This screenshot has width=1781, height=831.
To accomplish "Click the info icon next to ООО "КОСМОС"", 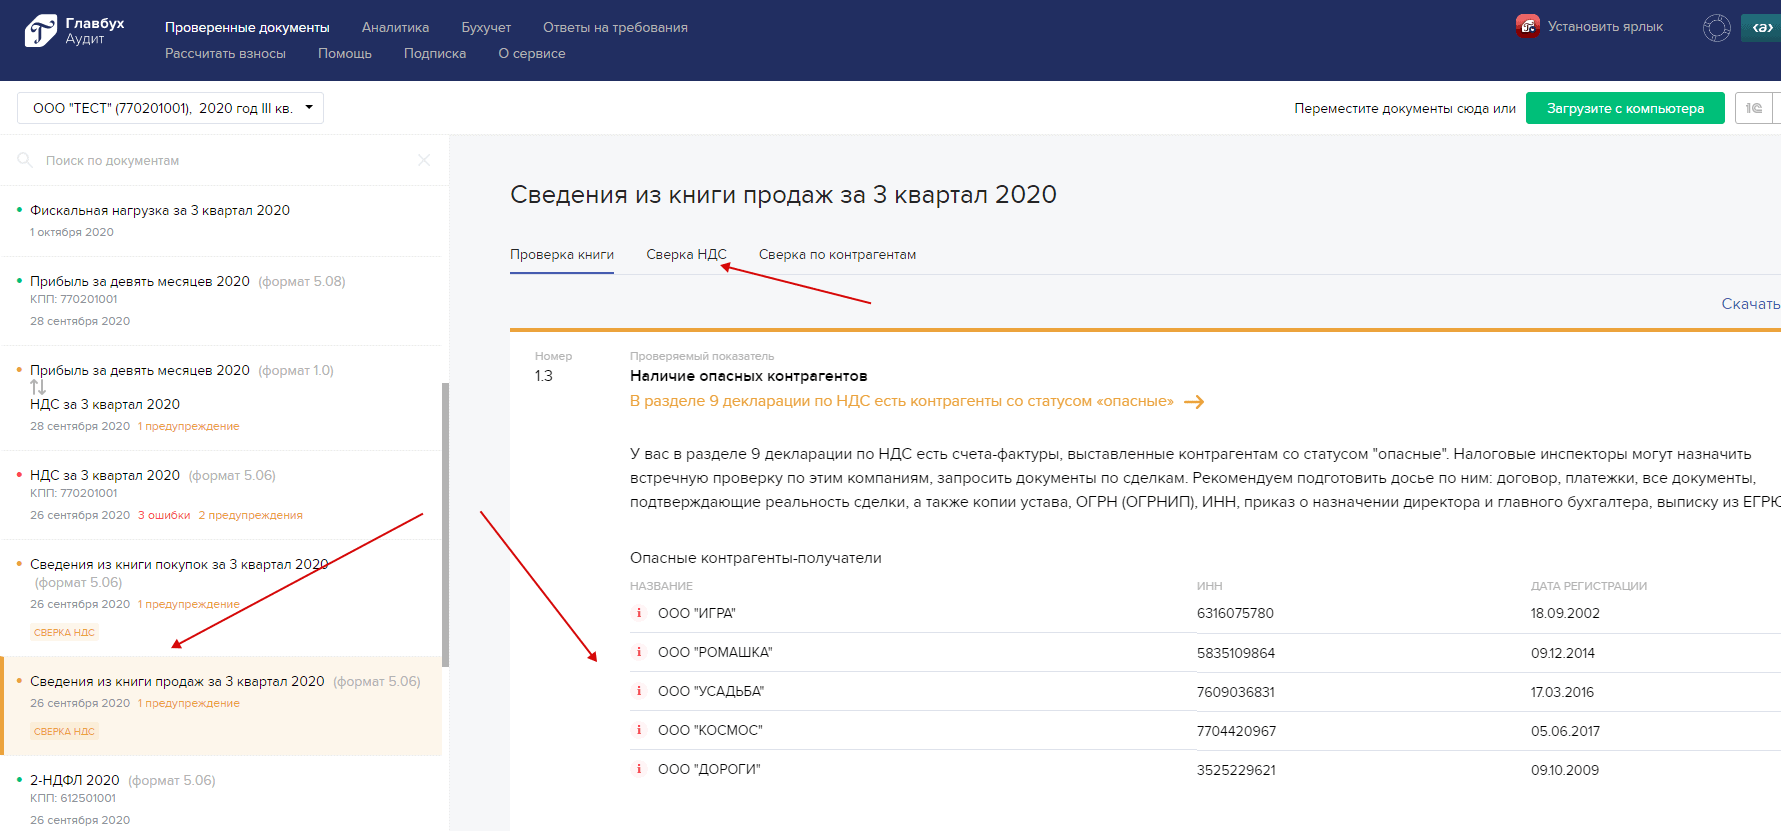I will (639, 730).
